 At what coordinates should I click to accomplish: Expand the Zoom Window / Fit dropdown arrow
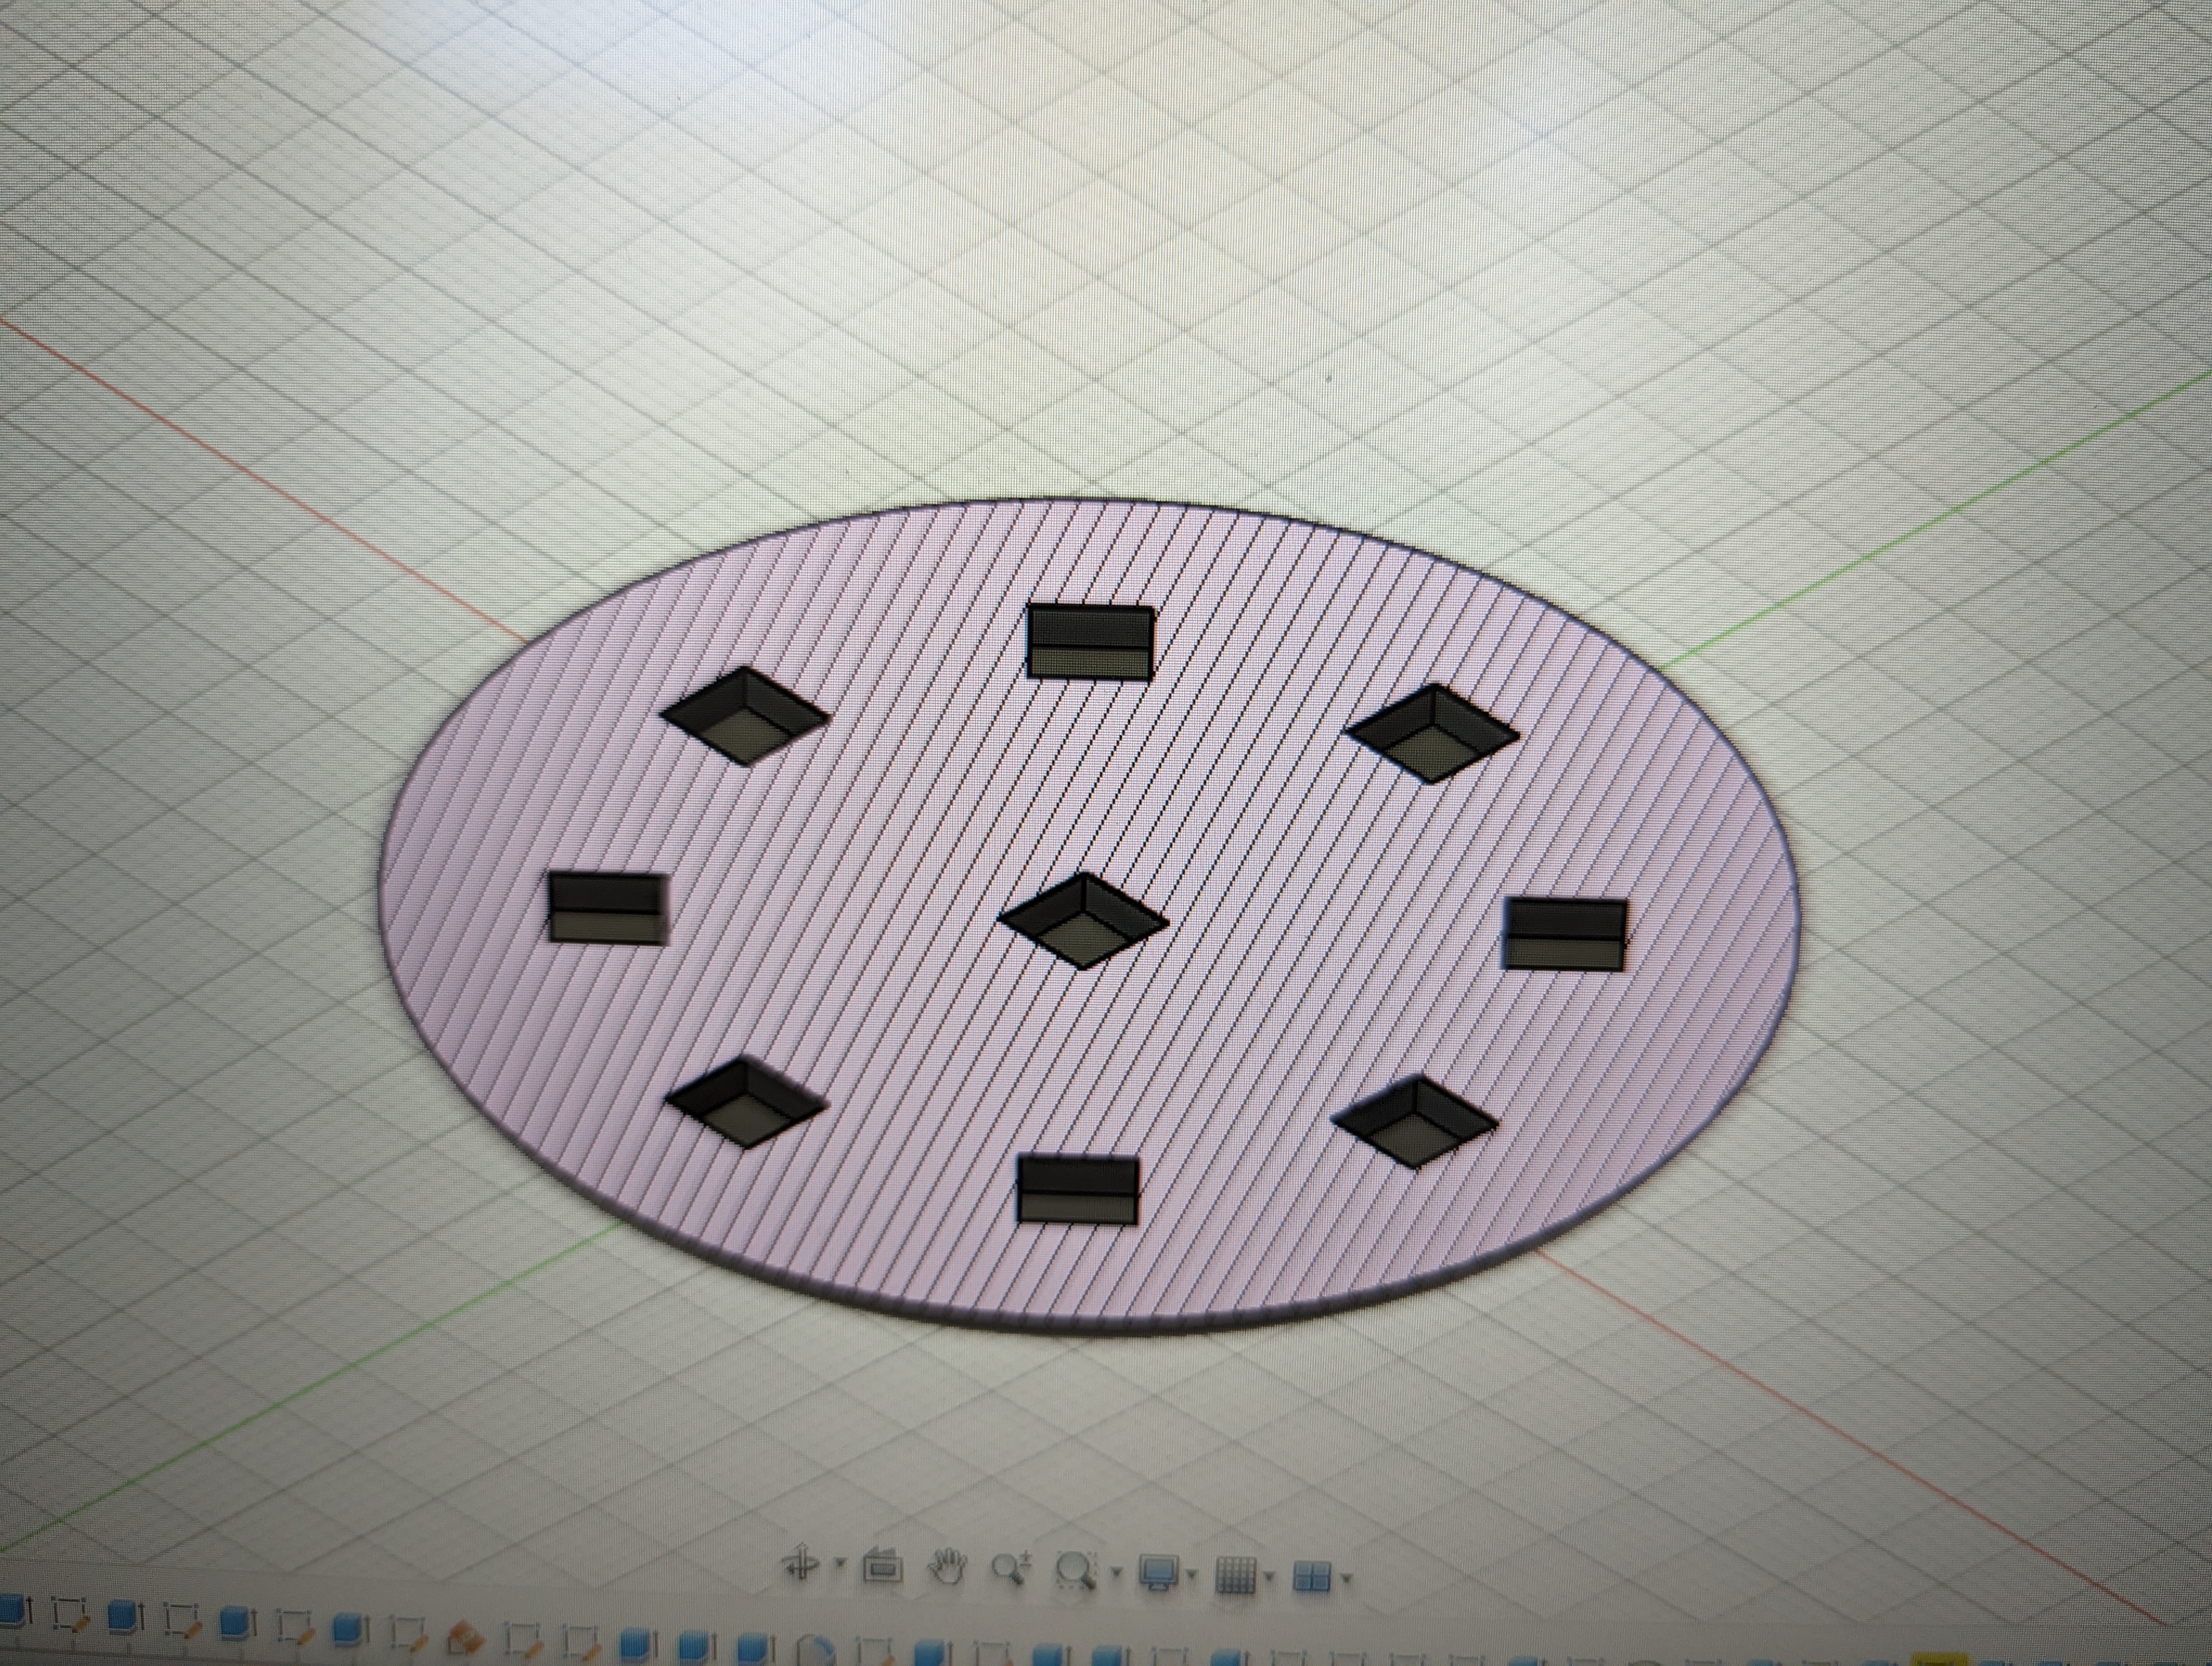1116,1573
